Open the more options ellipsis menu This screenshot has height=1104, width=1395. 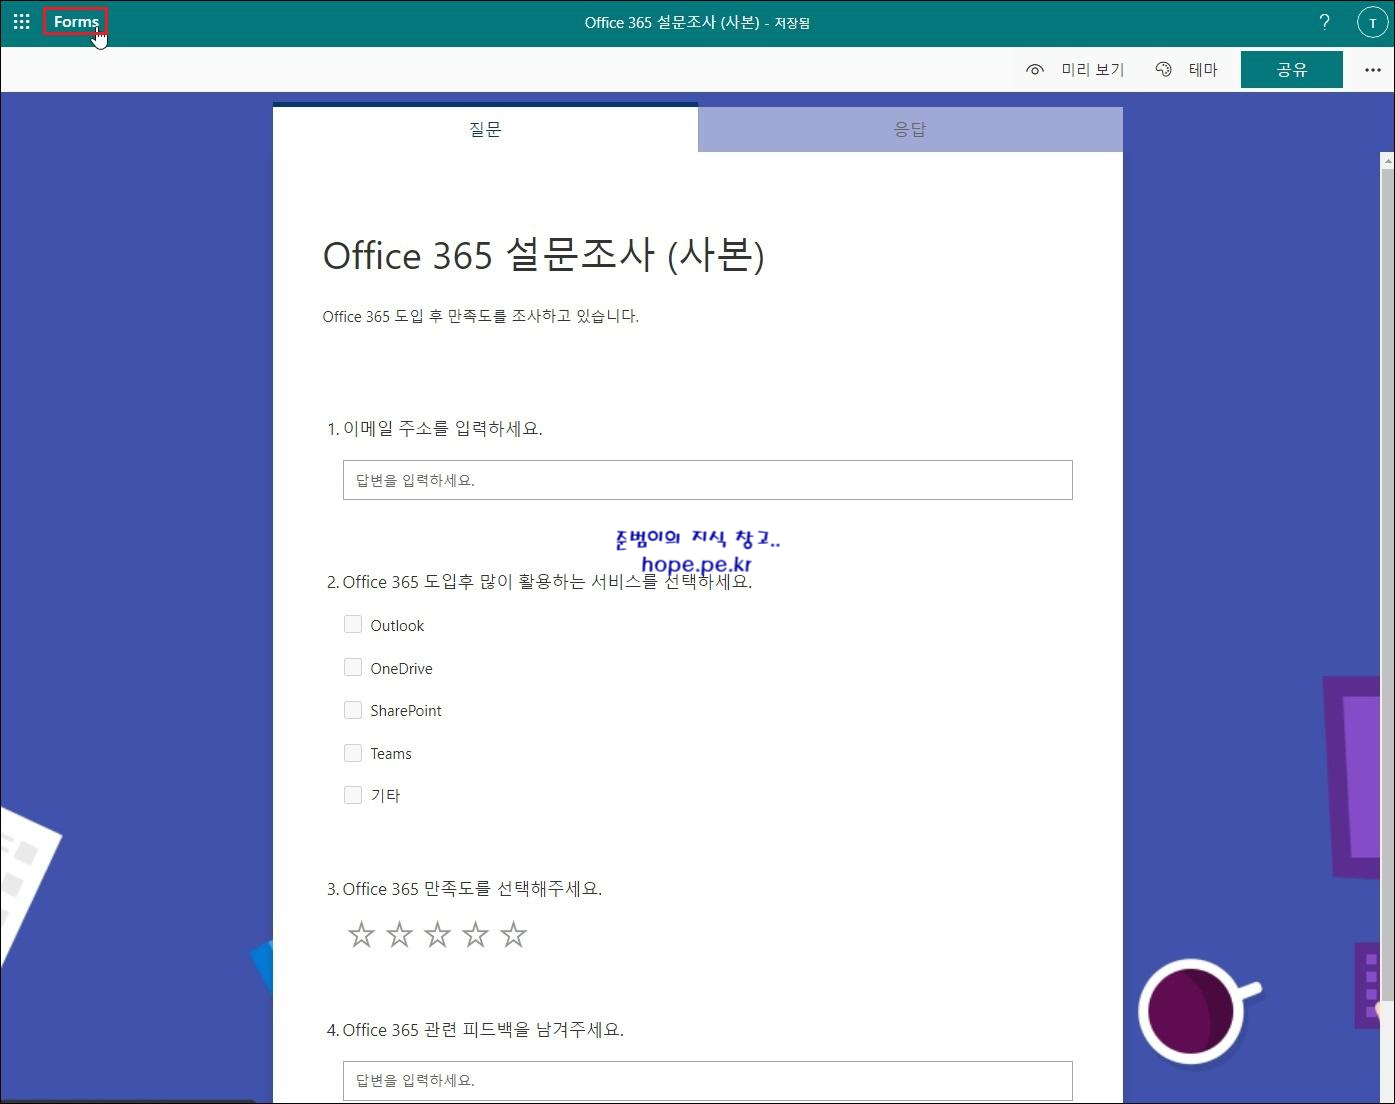1372,70
